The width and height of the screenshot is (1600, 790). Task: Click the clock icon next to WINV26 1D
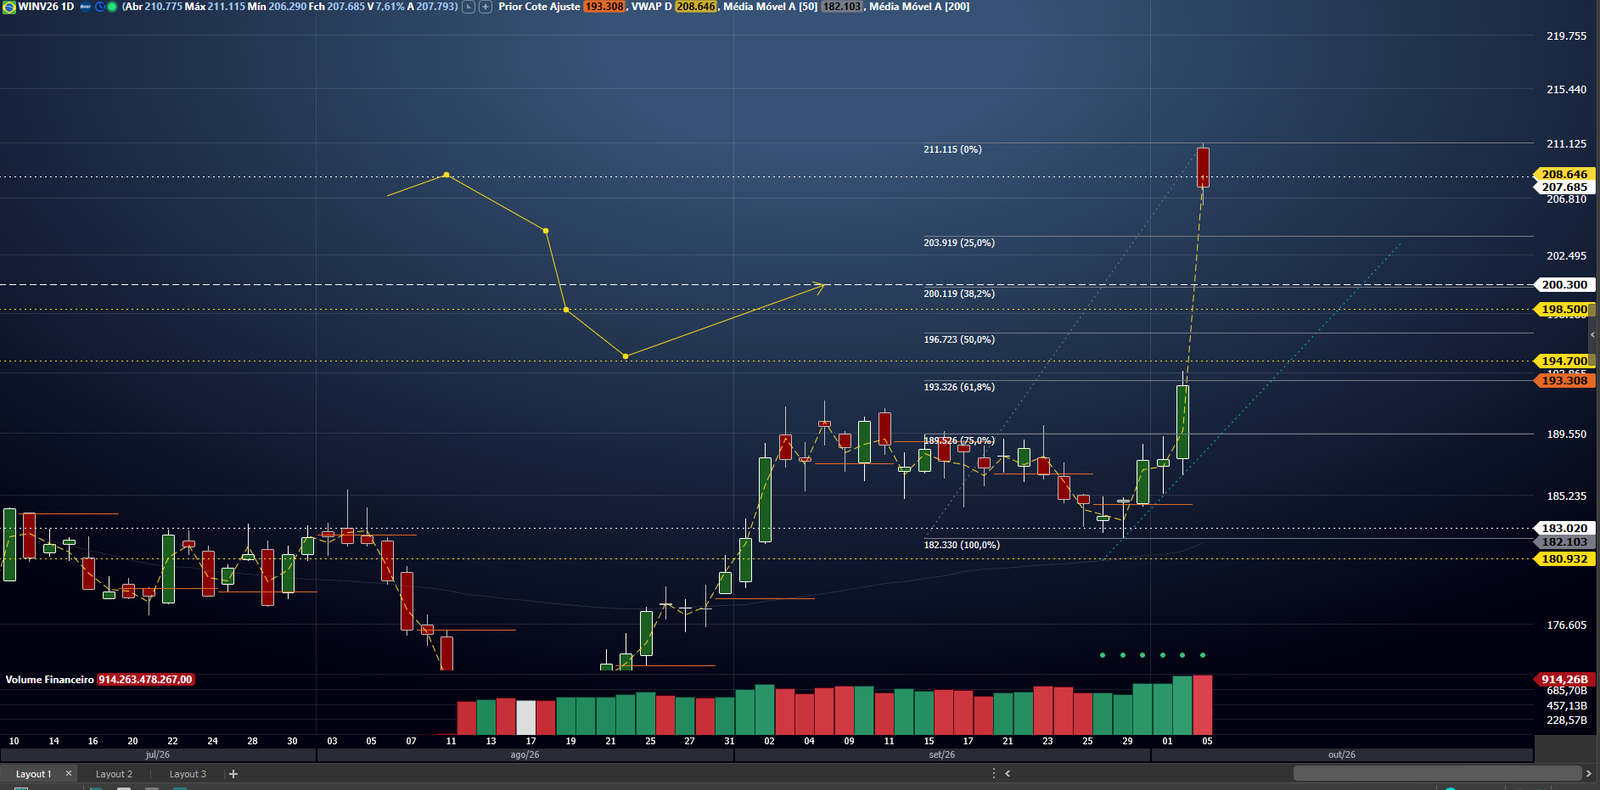pos(100,7)
